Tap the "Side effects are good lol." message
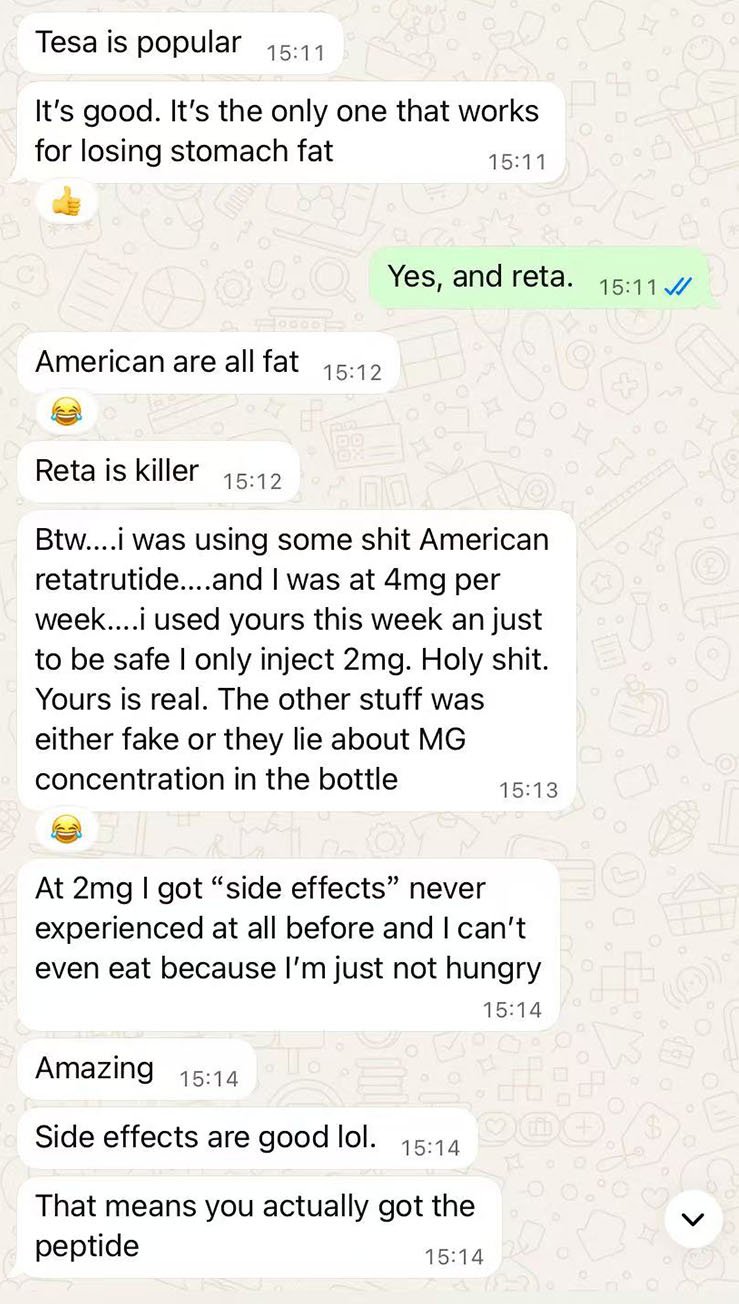Screen dimensions: 739x1304 [247, 1139]
